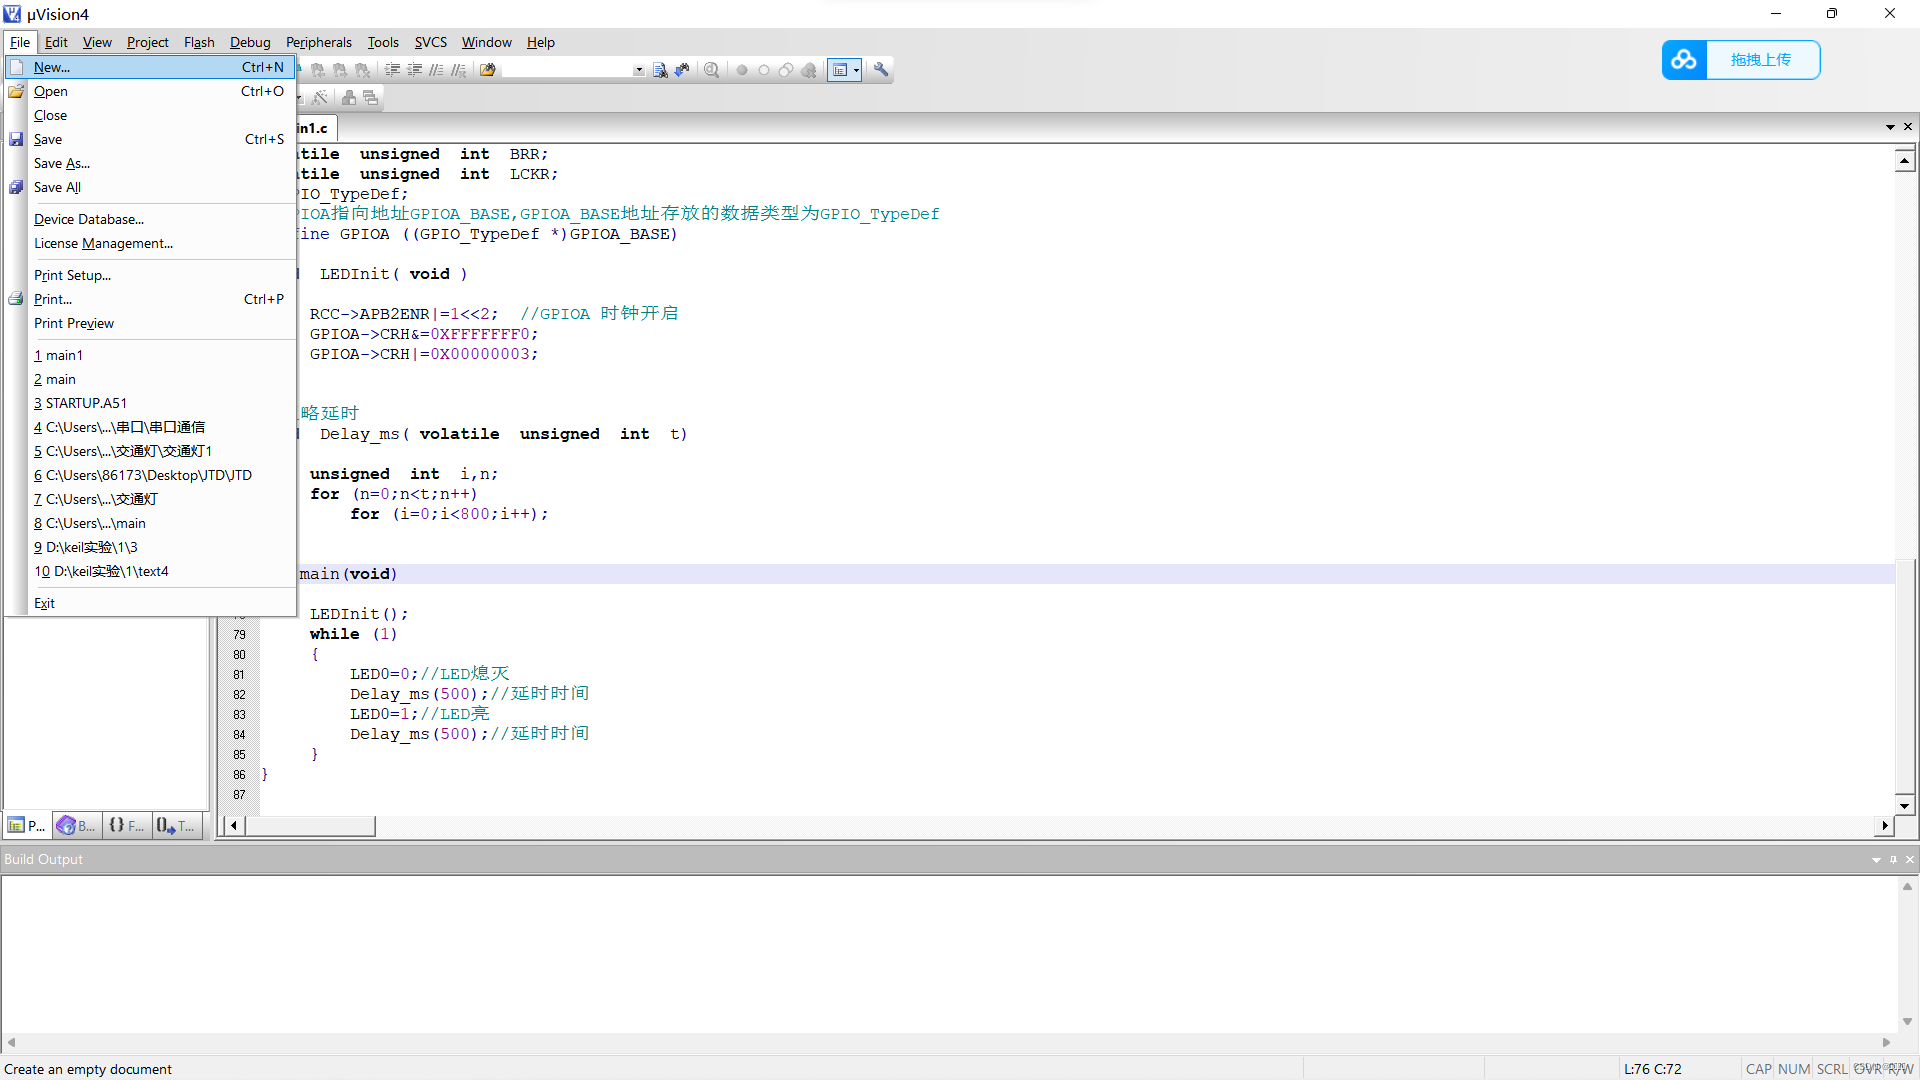Click the Enable/Disable Breakpoint hollow circle icon
Screen dimensions: 1920x1080
[x=764, y=70]
